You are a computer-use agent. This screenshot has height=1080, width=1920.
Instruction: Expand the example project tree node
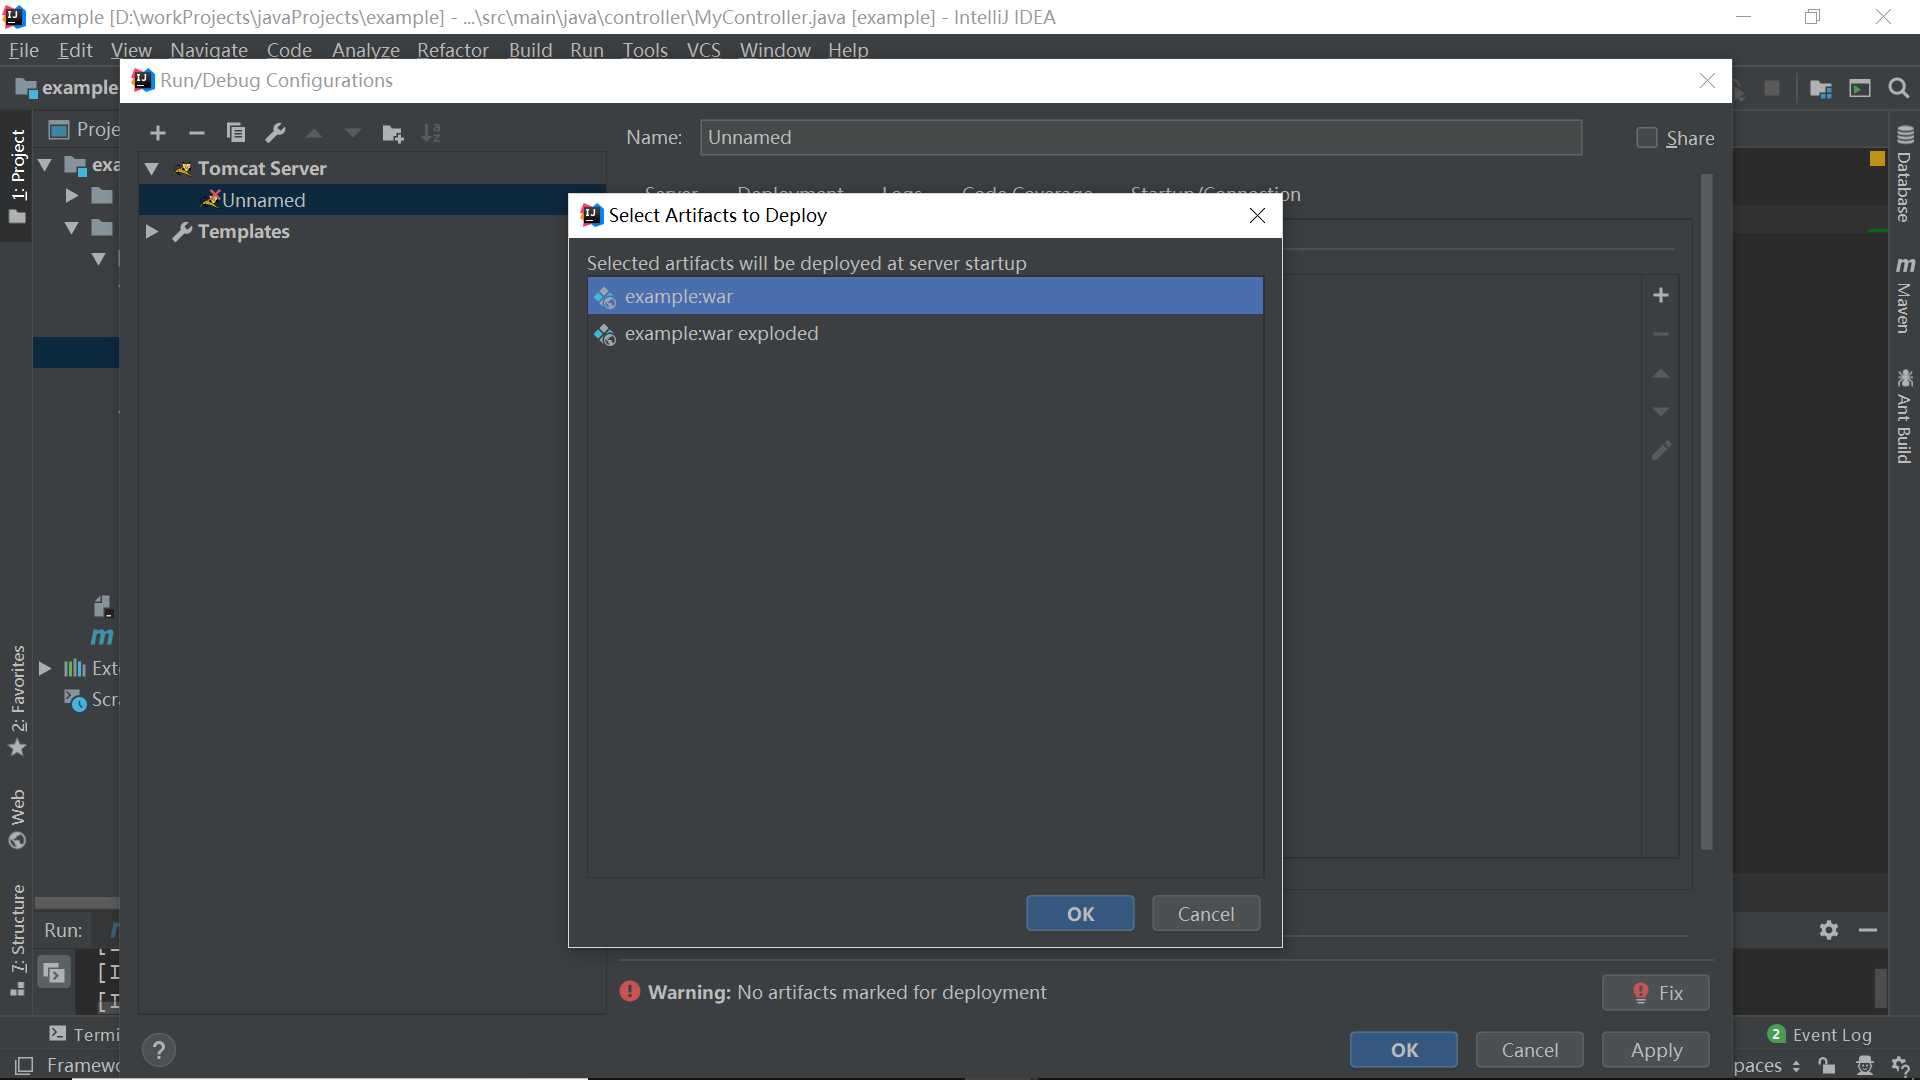[44, 162]
